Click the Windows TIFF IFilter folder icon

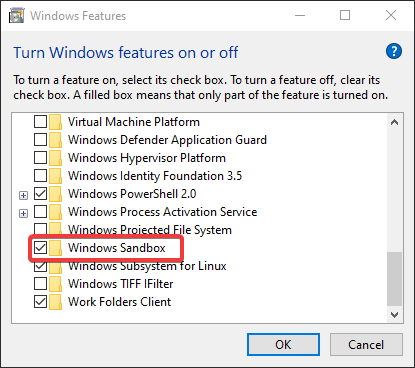(55, 284)
